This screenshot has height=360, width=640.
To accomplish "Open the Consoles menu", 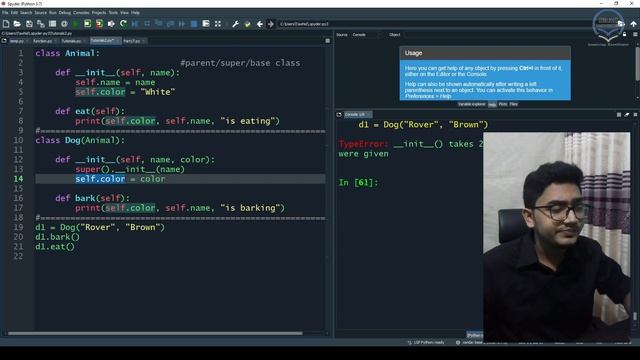I will click(x=81, y=13).
